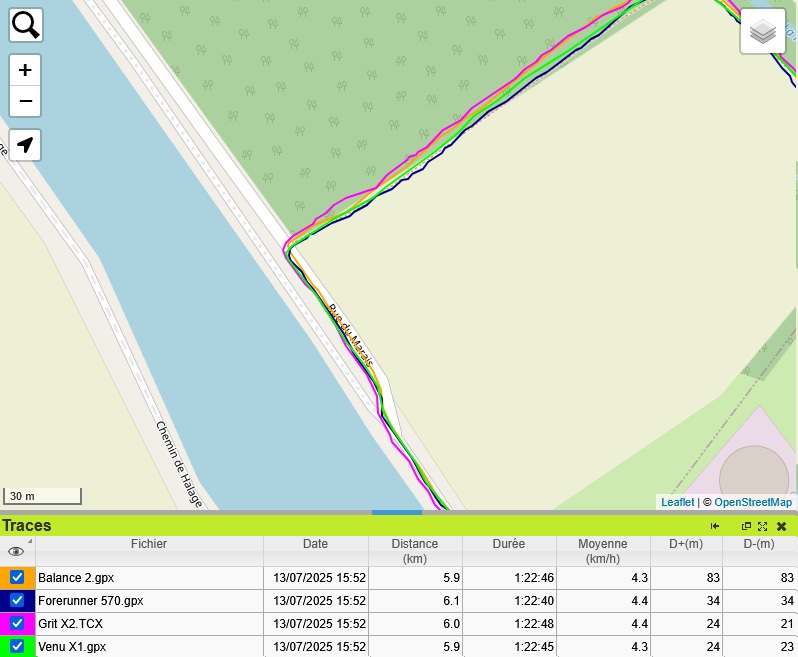
Task: Open the map layers selector
Action: click(x=762, y=32)
